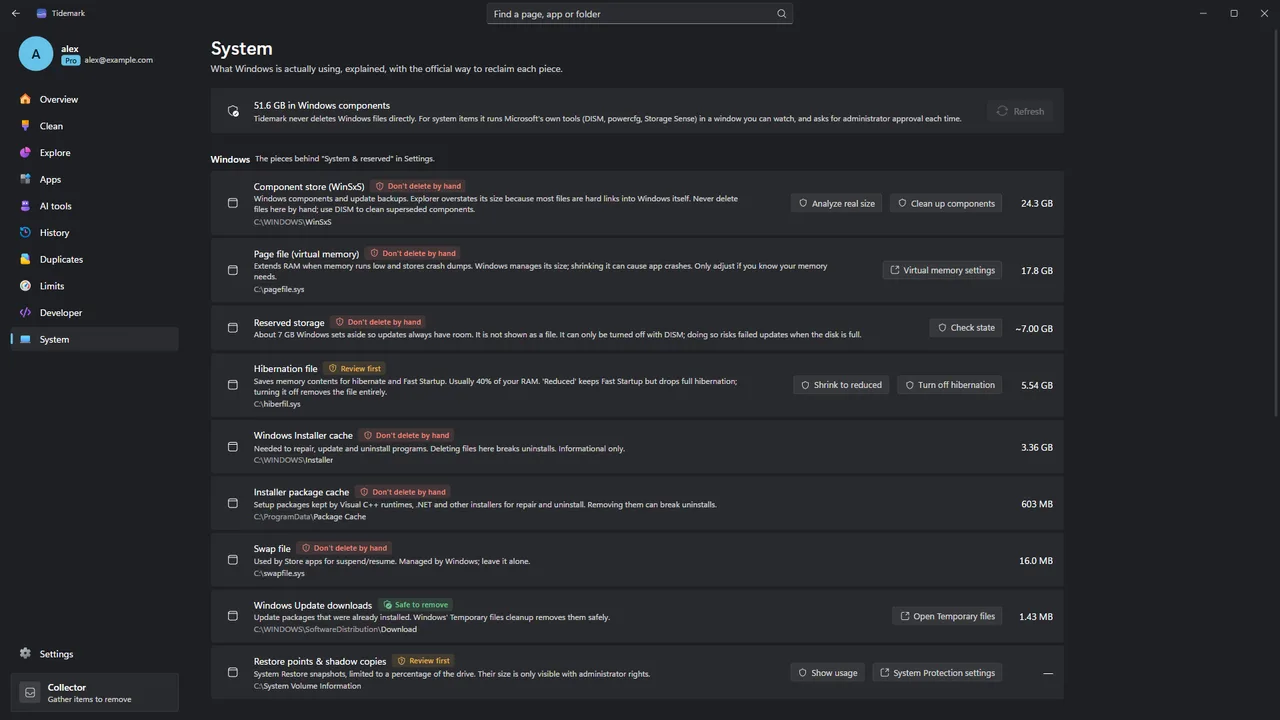Image resolution: width=1280 pixels, height=720 pixels.
Task: Click the Safe to remove badge
Action: click(x=415, y=605)
